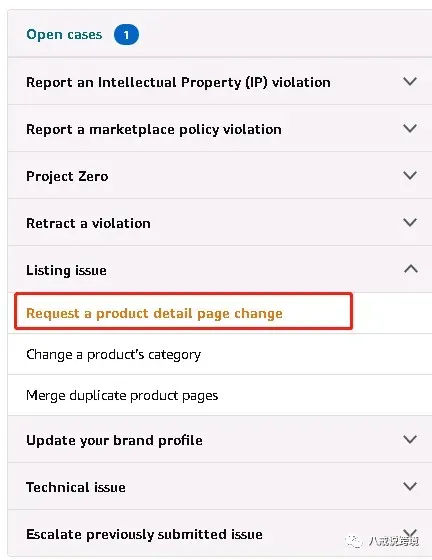Click the Listing issue heading text

66,270
